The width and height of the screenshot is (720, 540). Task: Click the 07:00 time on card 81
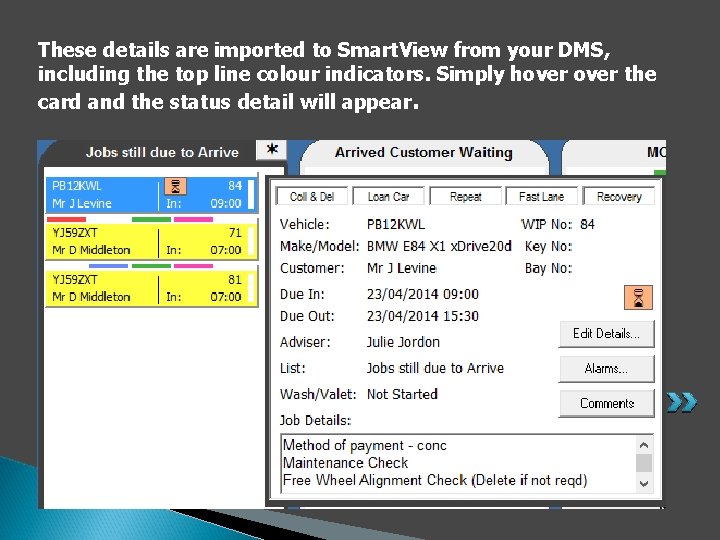tap(225, 297)
